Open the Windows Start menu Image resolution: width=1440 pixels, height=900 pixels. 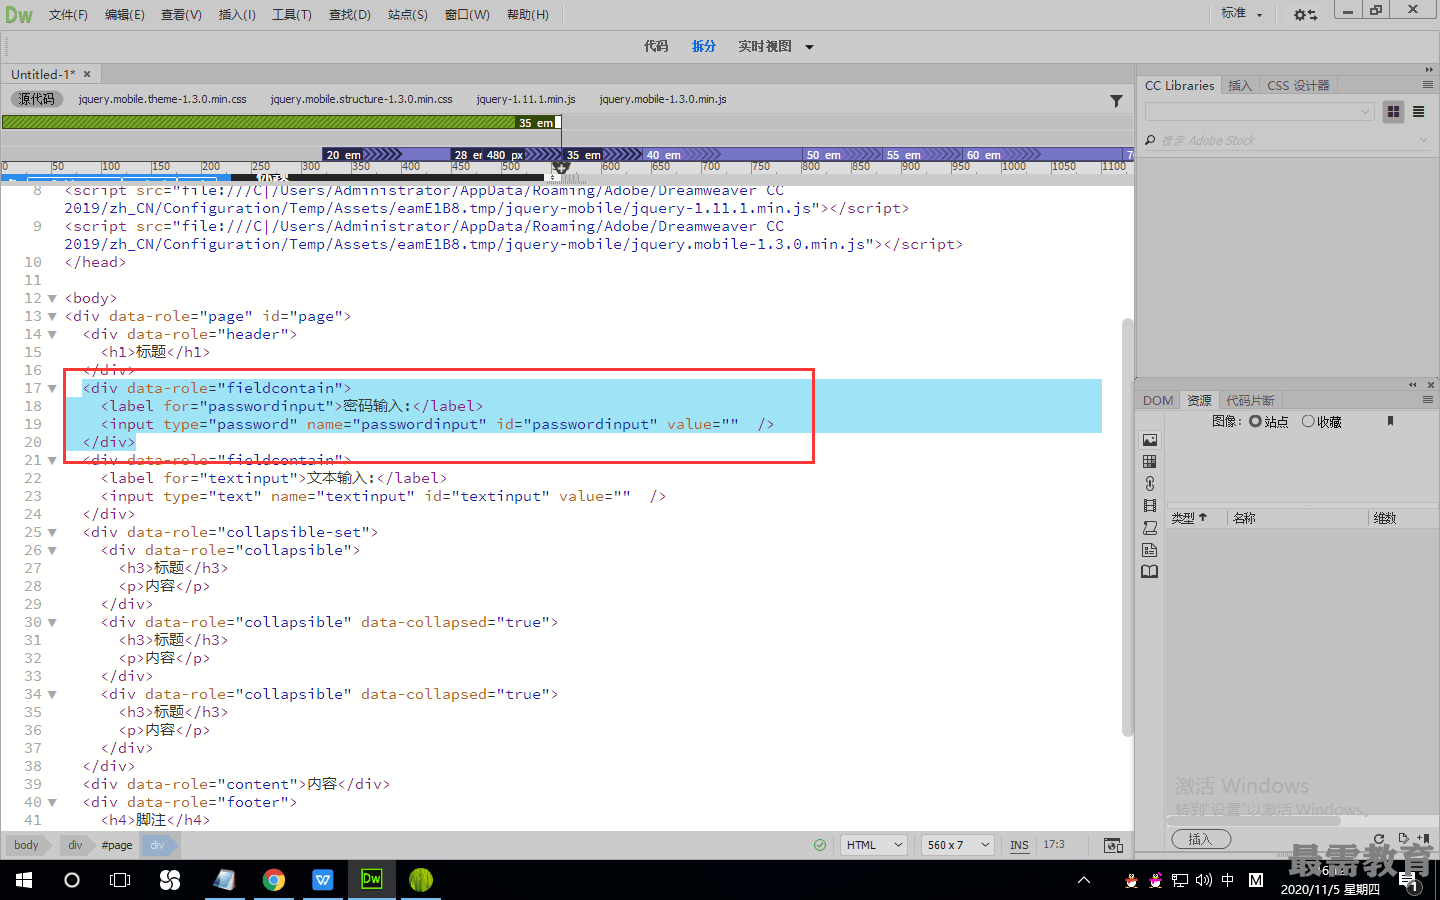[x=24, y=880]
